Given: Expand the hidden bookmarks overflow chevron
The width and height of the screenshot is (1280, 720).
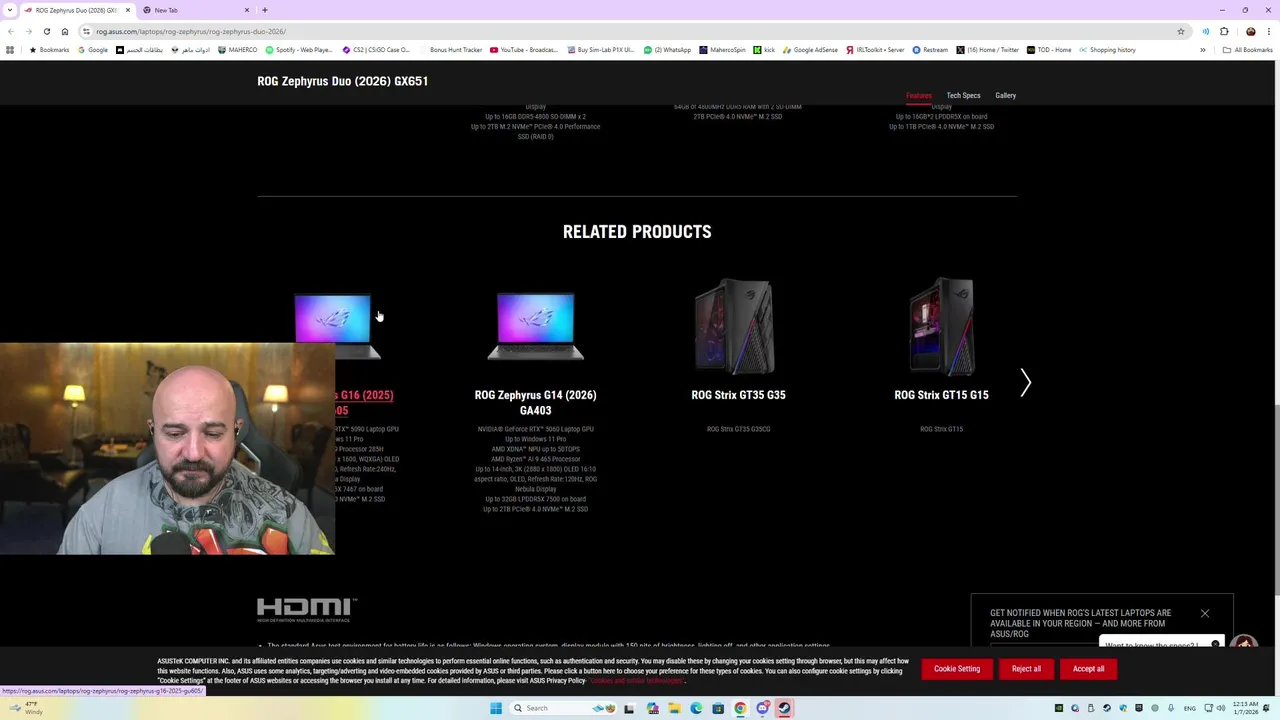Looking at the screenshot, I should pyautogui.click(x=1203, y=50).
